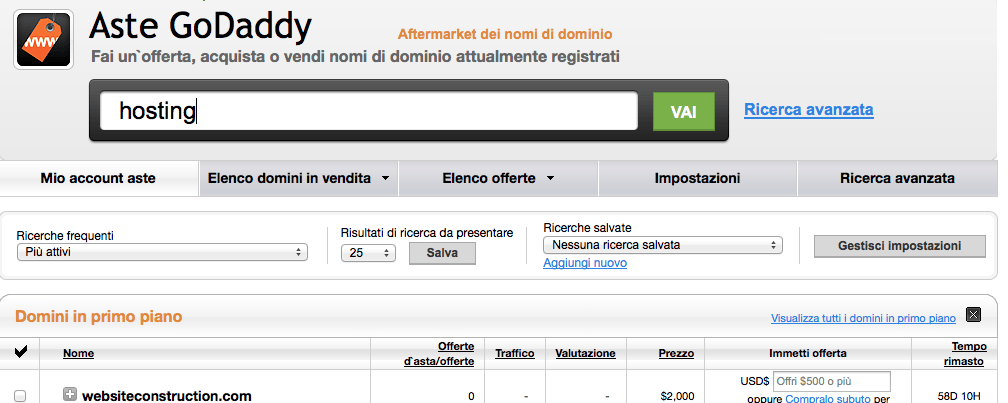Sort by the Nome column header
1008x403 pixels.
tap(78, 353)
